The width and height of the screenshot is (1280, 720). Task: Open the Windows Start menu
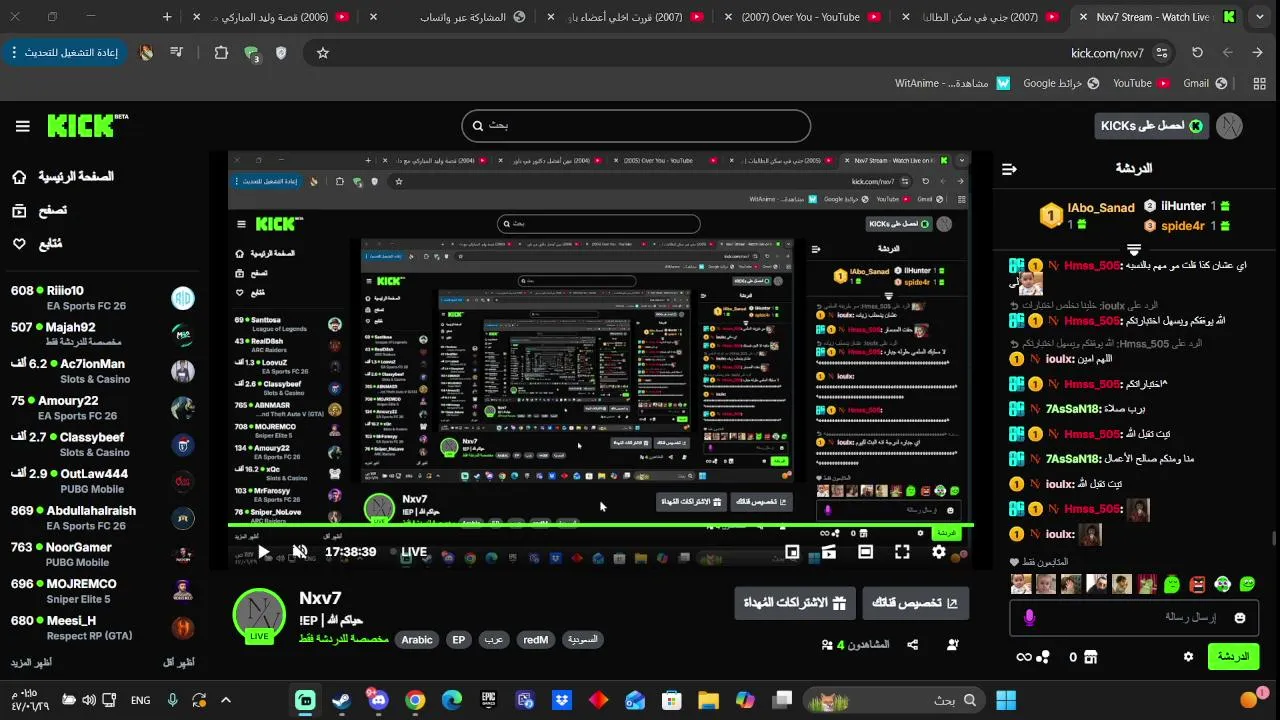click(1006, 700)
